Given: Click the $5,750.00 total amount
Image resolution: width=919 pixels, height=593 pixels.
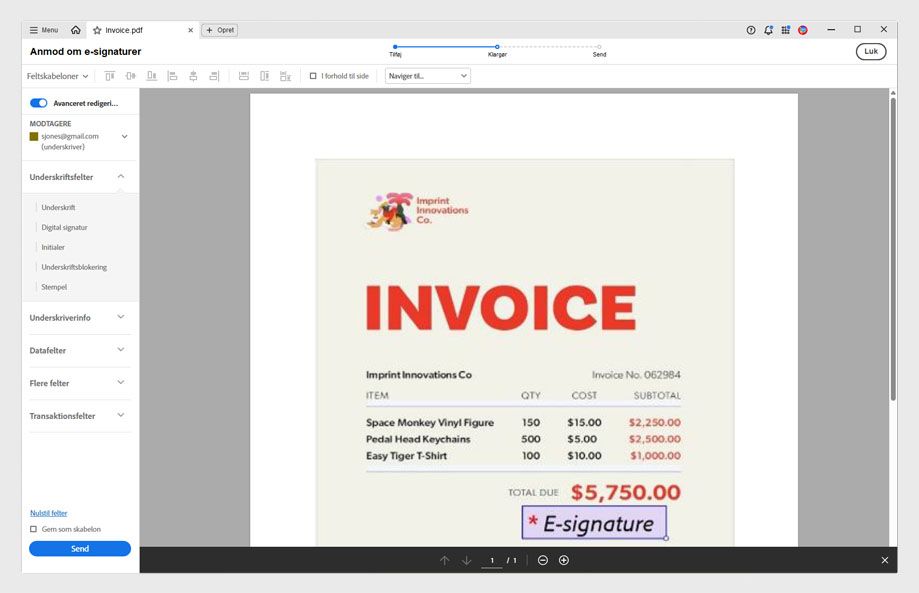Looking at the screenshot, I should (x=625, y=492).
